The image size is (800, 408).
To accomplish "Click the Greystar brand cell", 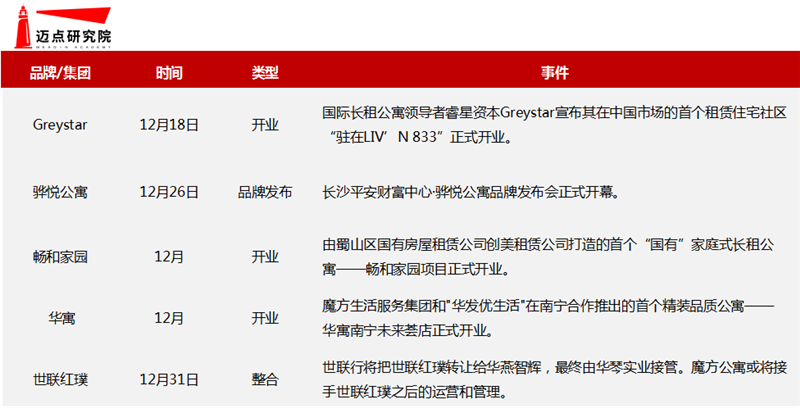I will pyautogui.click(x=60, y=125).
